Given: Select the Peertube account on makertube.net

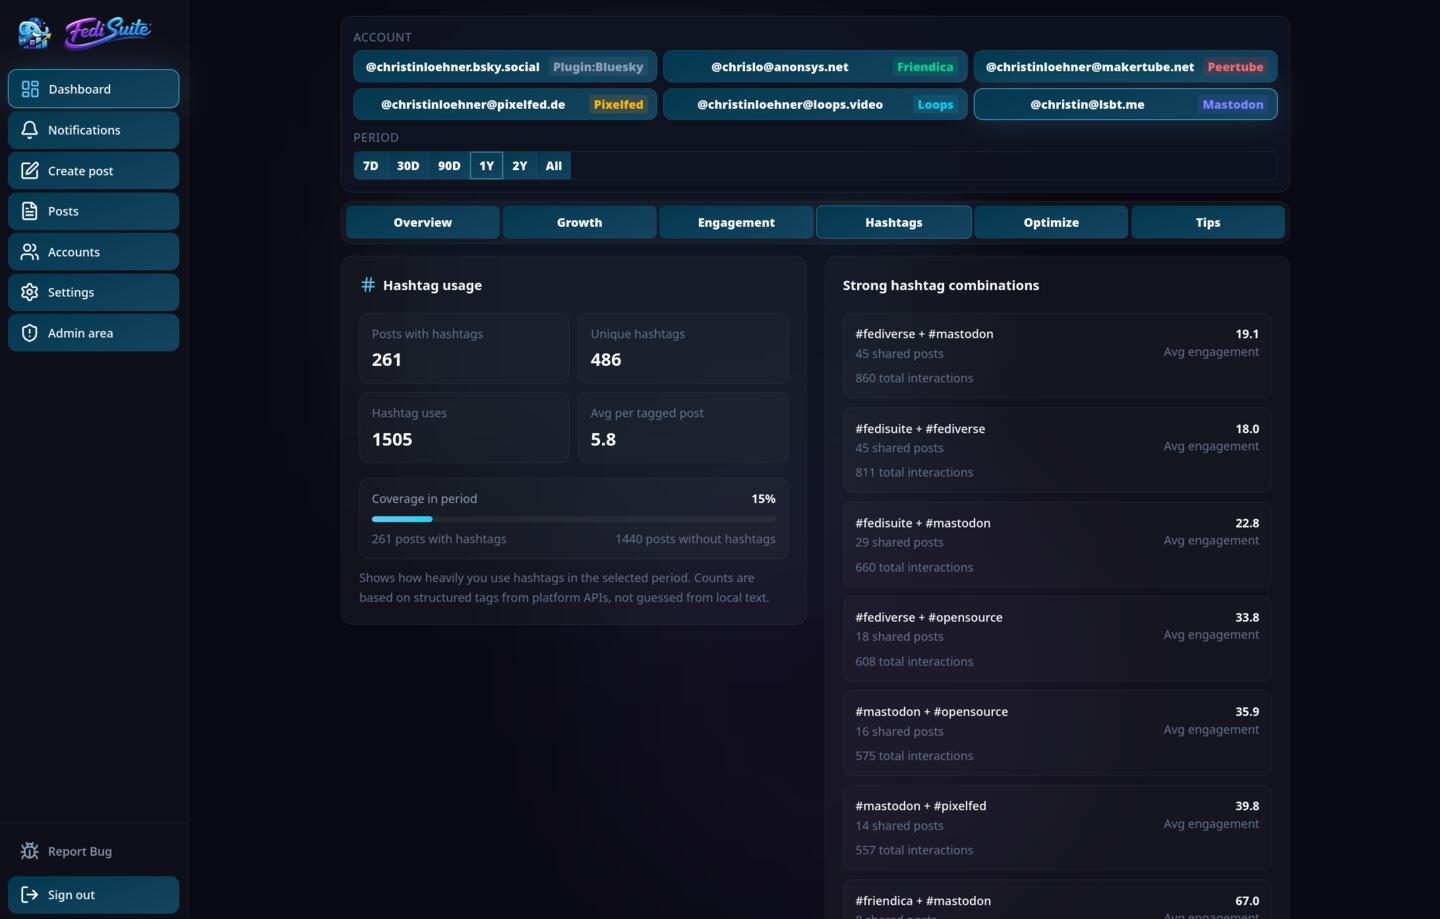Looking at the screenshot, I should (1125, 67).
